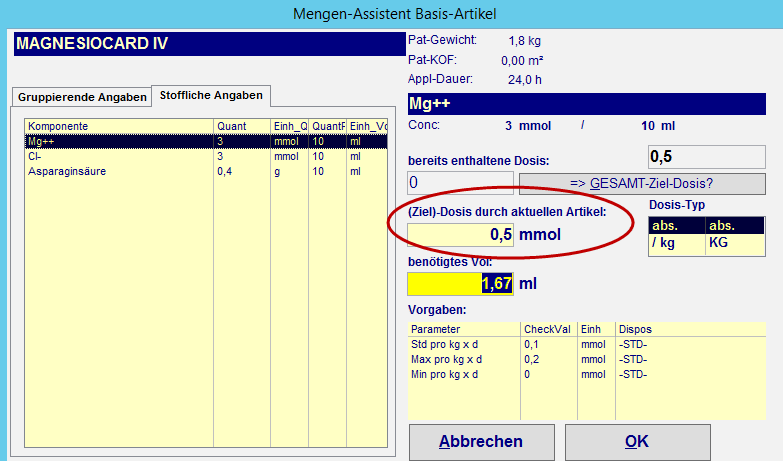This screenshot has width=783, height=461.
Task: Click the Quant column header
Action: tap(242, 126)
